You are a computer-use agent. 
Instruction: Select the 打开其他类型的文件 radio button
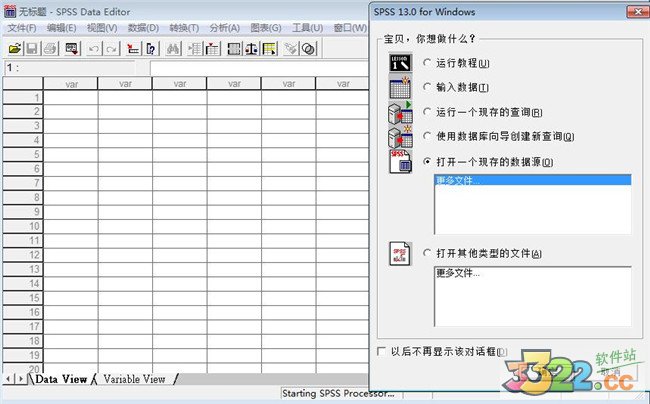click(x=427, y=253)
